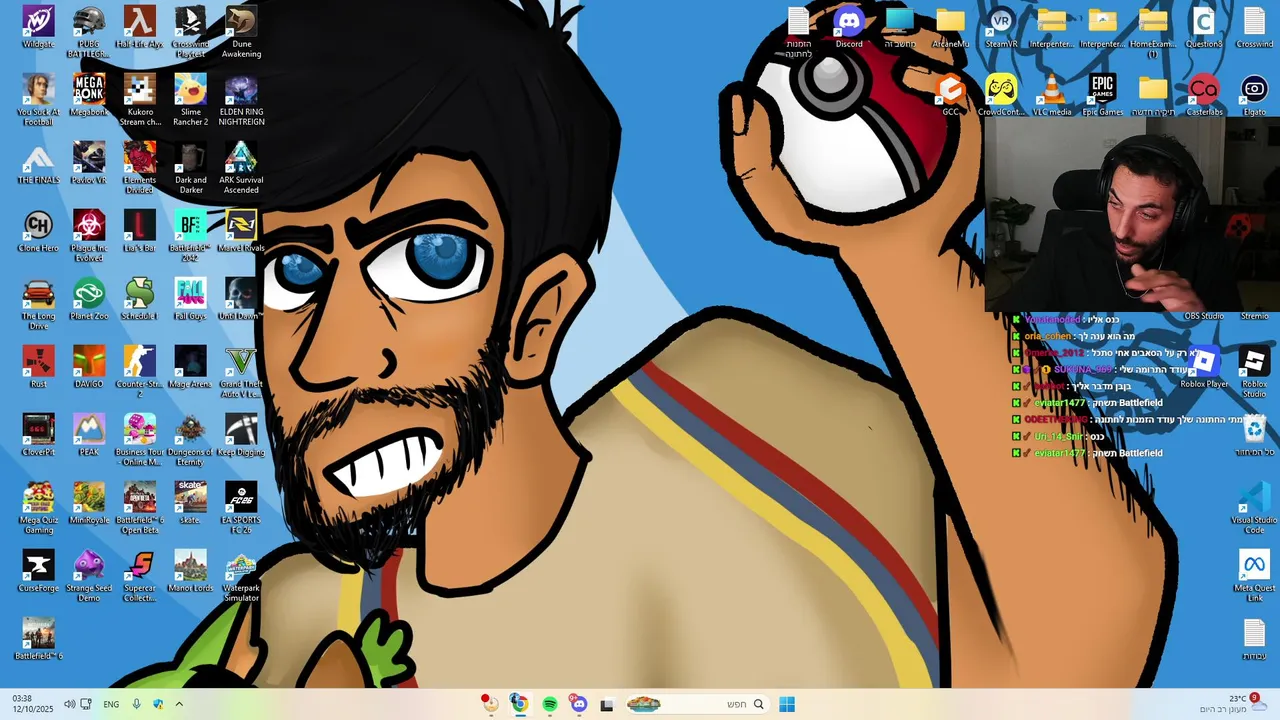Open Dungeons of Eternity shortcut
This screenshot has height=720, width=1280.
point(190,439)
